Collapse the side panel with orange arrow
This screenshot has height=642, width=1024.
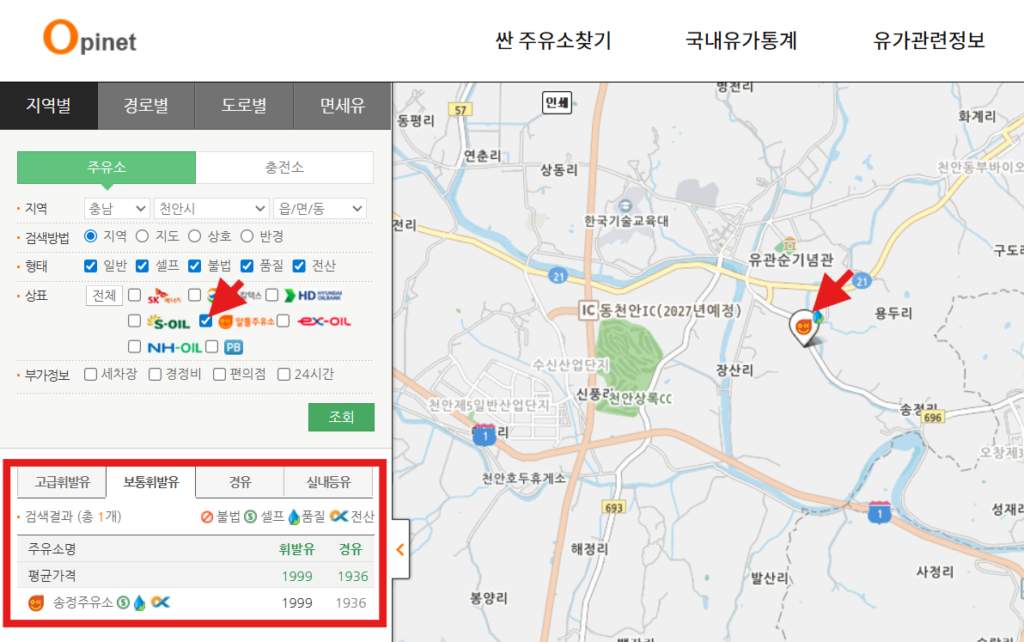[x=400, y=549]
